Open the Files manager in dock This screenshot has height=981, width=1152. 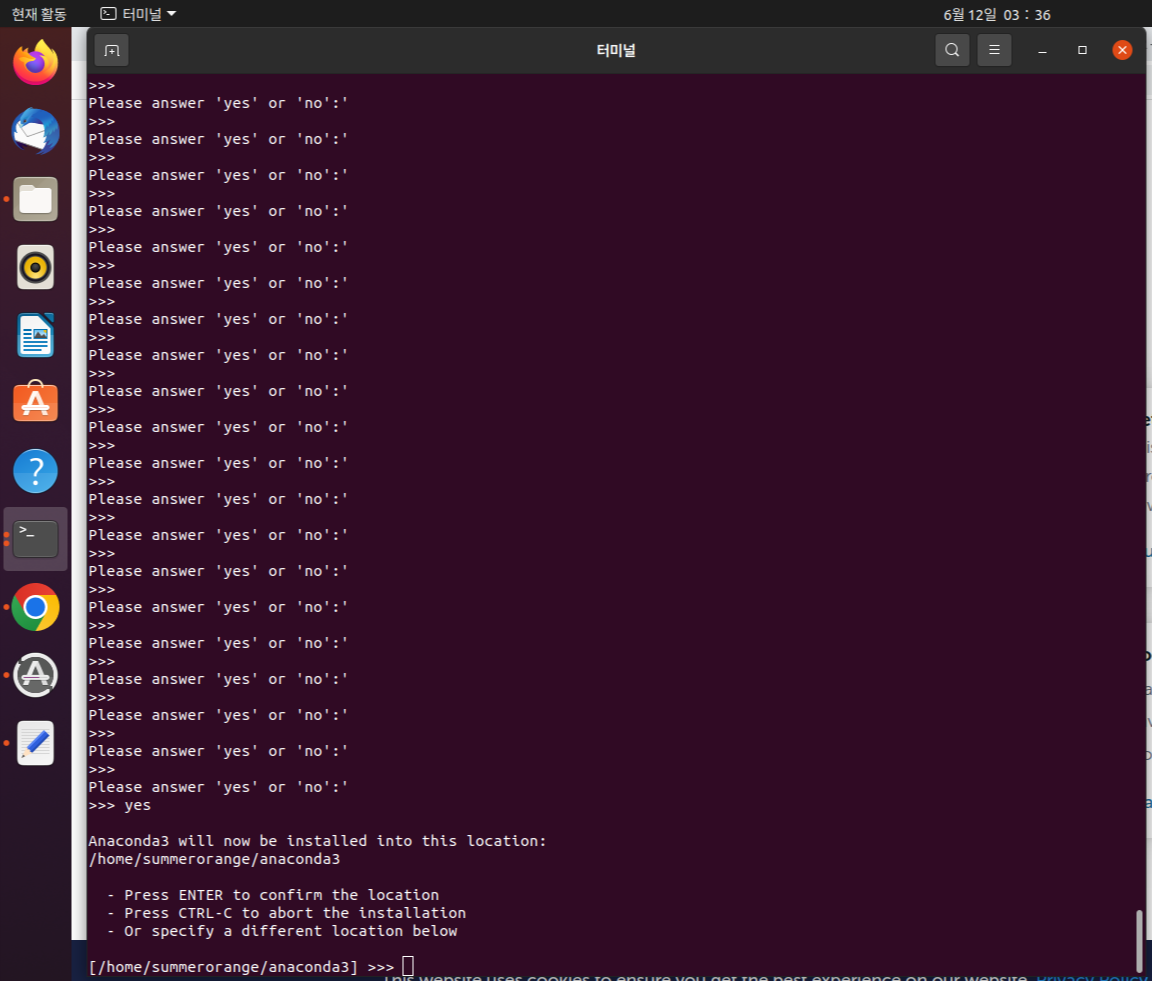click(x=35, y=199)
